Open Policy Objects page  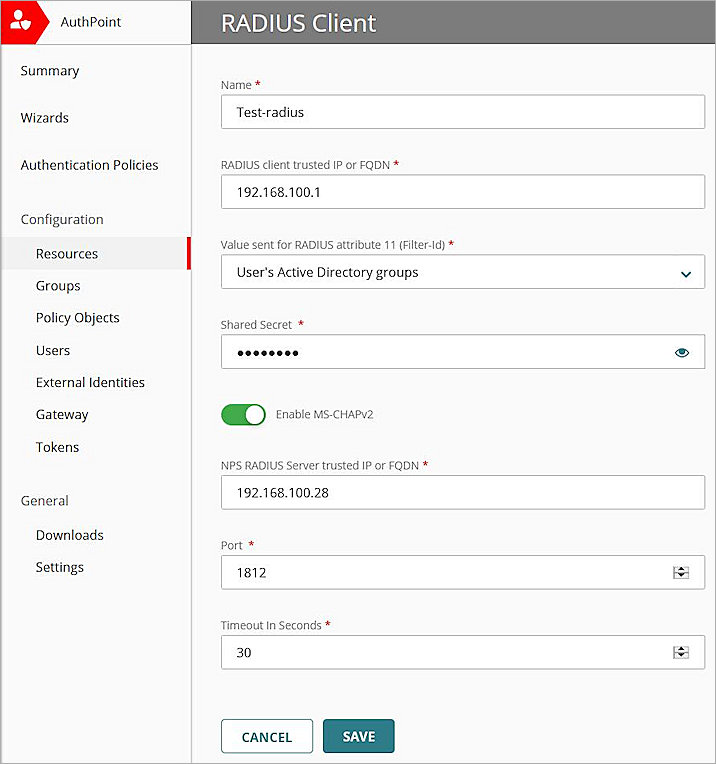(x=77, y=318)
